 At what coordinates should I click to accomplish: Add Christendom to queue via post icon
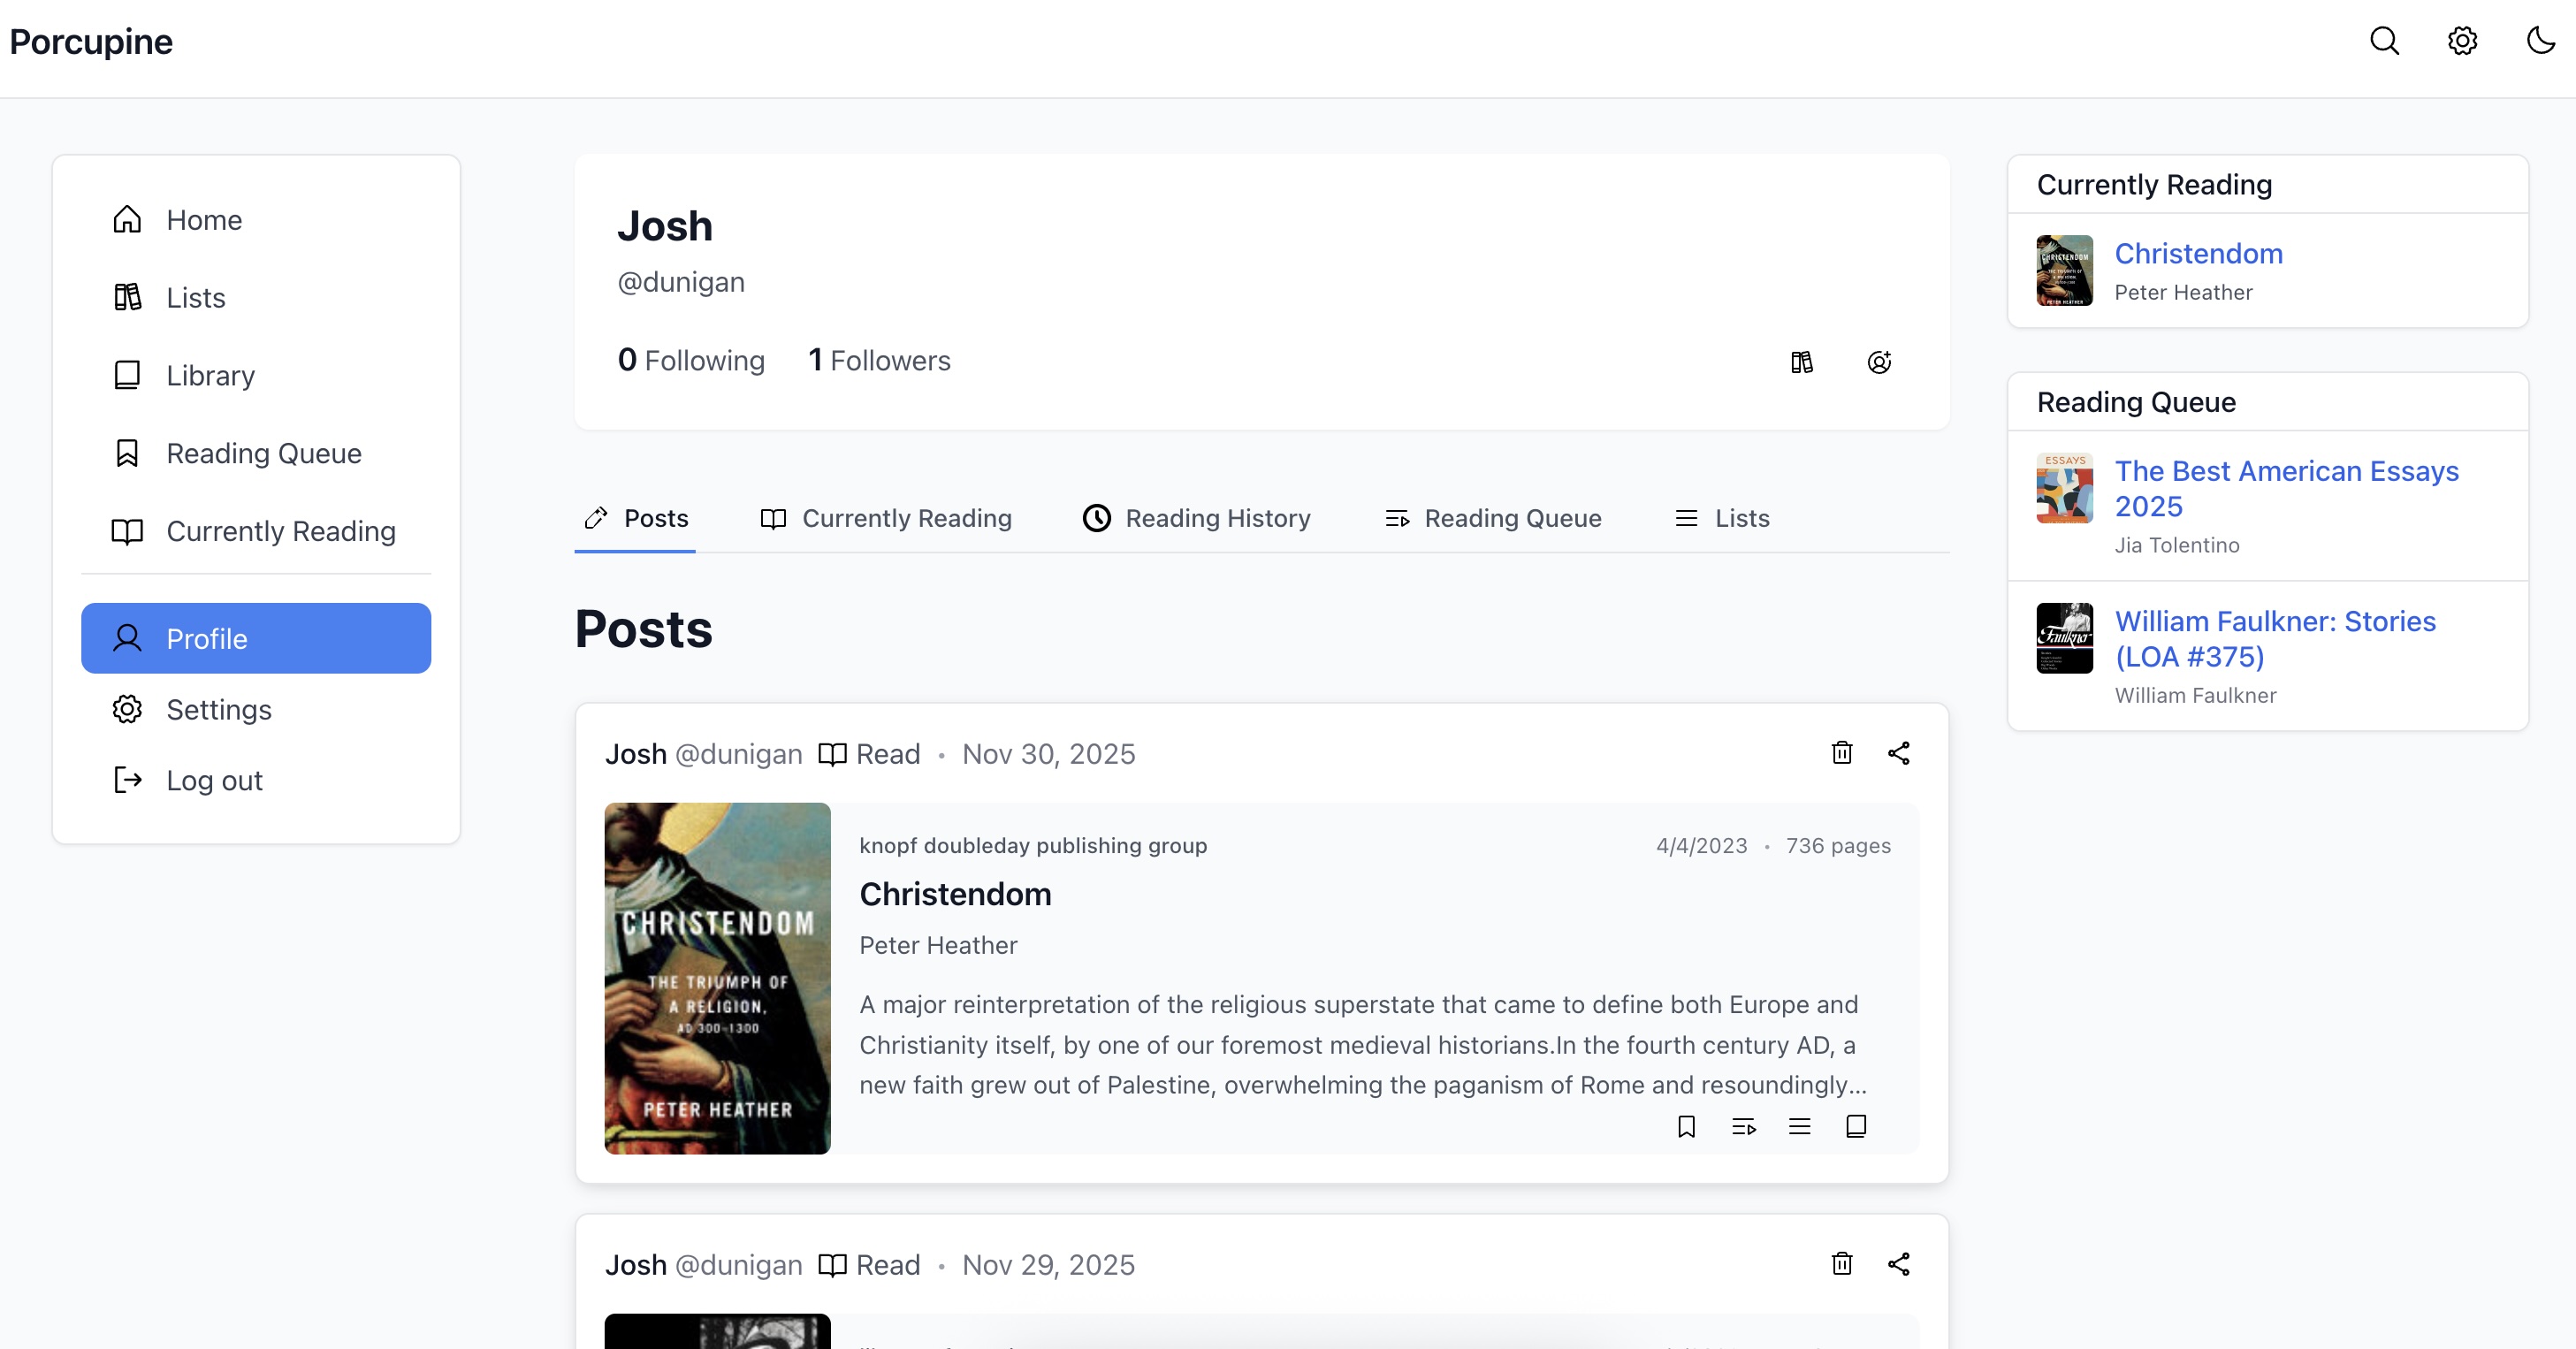1743,1127
